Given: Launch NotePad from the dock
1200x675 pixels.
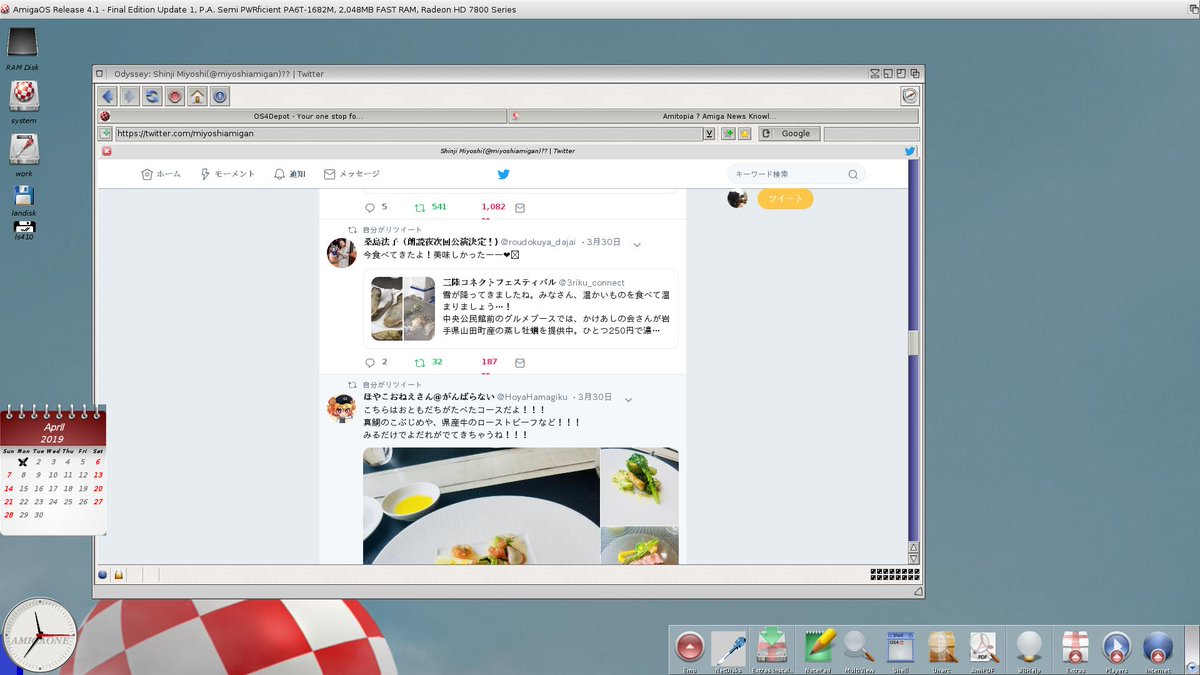Looking at the screenshot, I should point(819,650).
